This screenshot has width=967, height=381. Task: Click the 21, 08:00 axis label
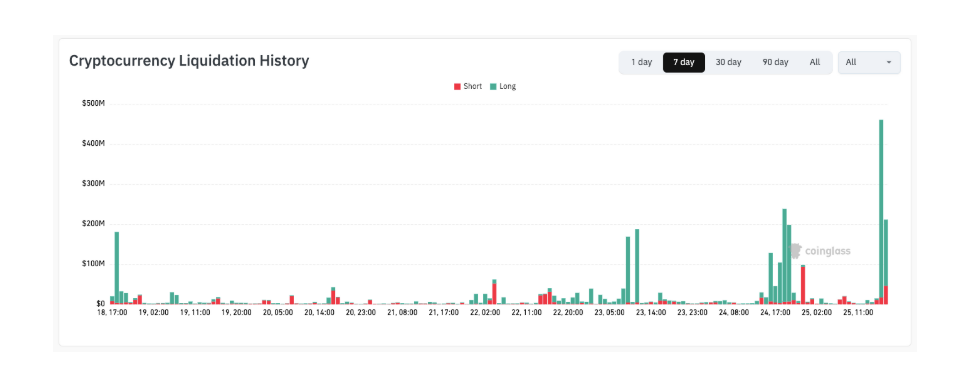coord(402,313)
